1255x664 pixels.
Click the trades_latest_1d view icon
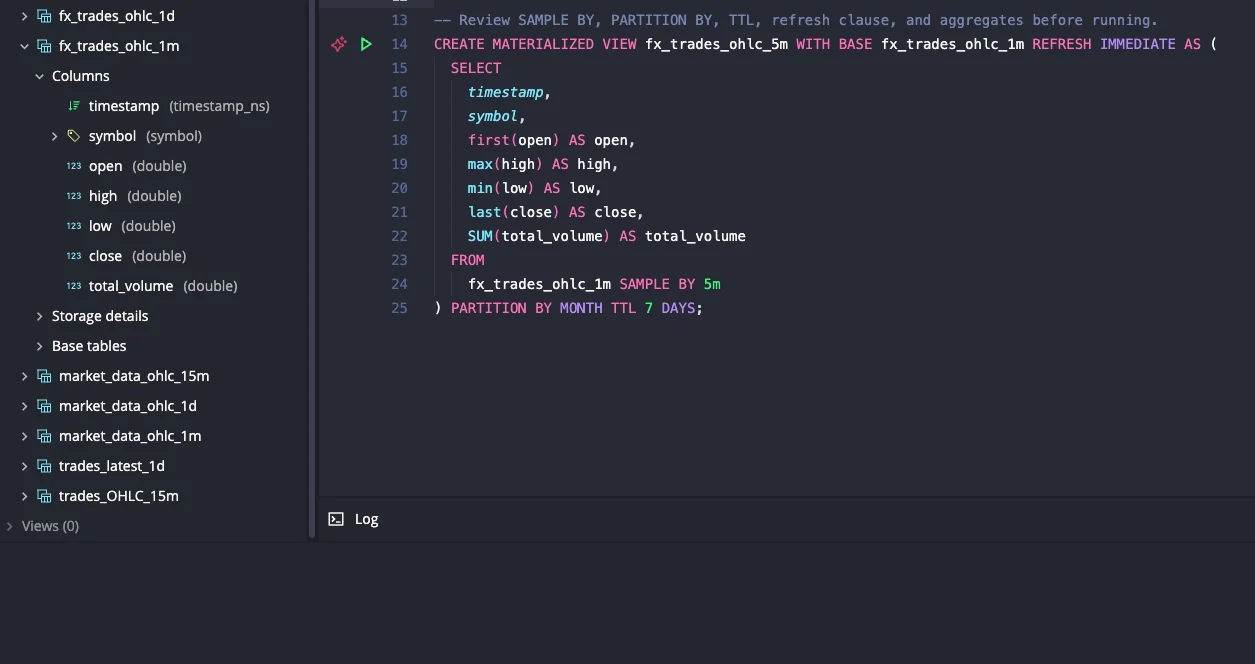44,466
